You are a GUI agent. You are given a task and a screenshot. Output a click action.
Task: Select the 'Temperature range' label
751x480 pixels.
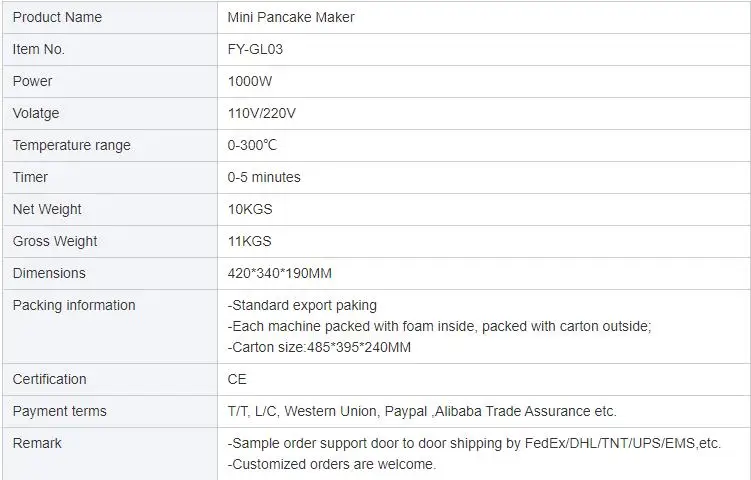[71, 145]
